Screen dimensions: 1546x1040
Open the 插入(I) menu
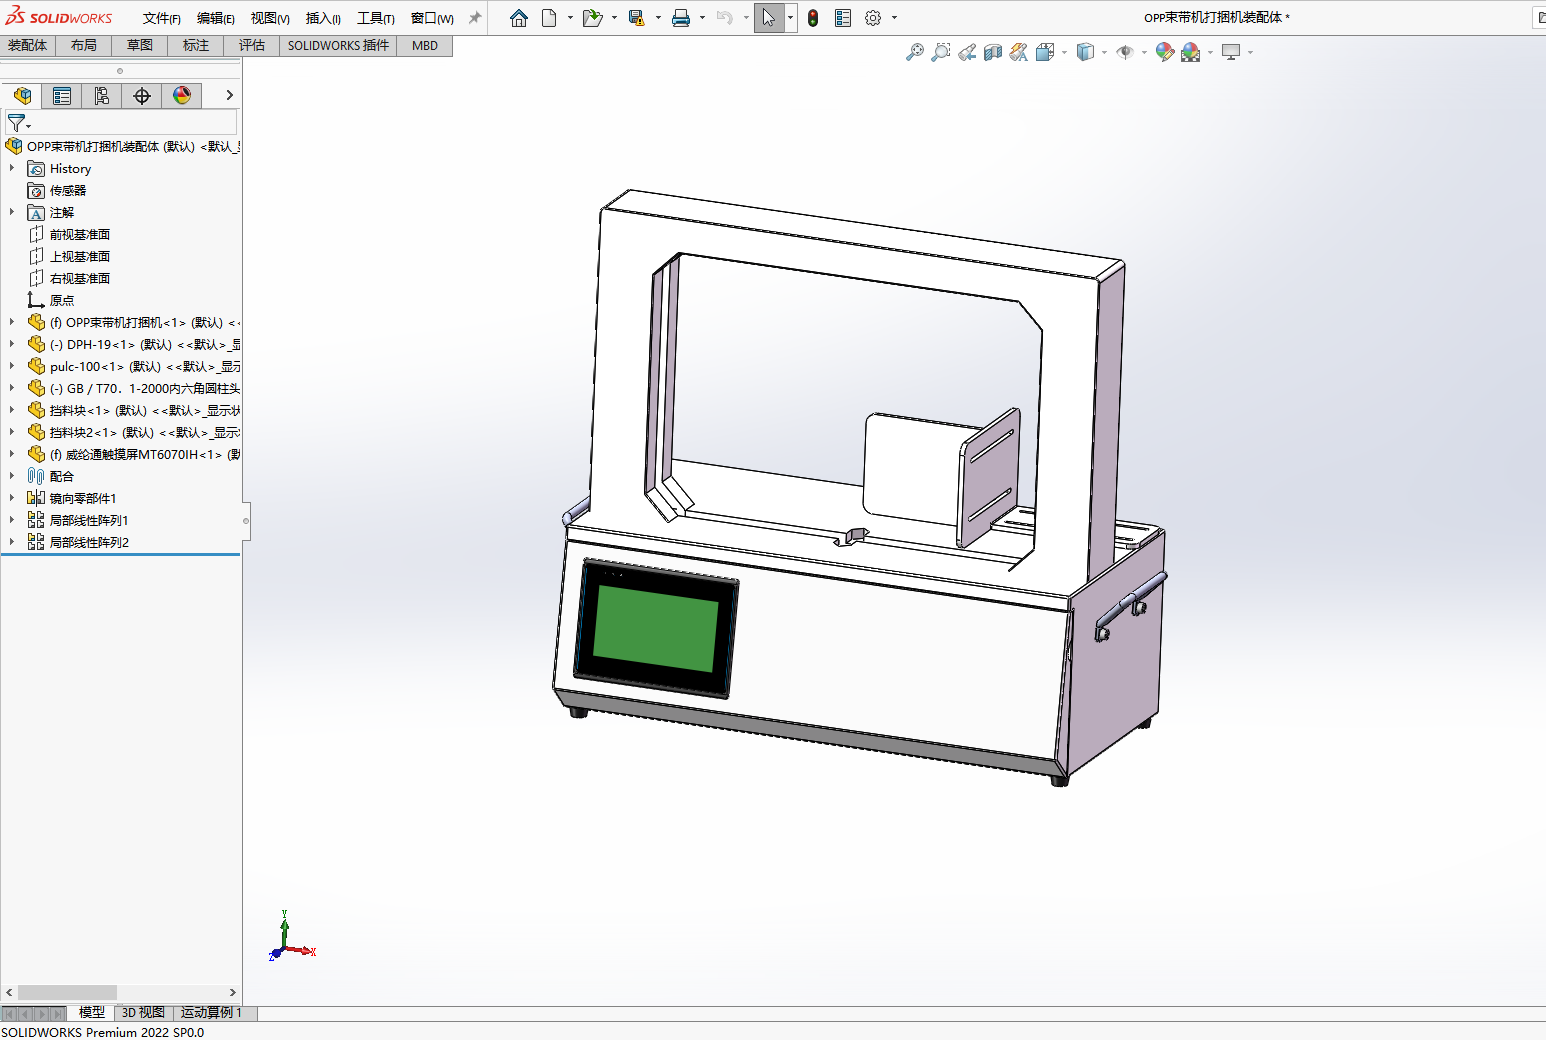(x=323, y=18)
